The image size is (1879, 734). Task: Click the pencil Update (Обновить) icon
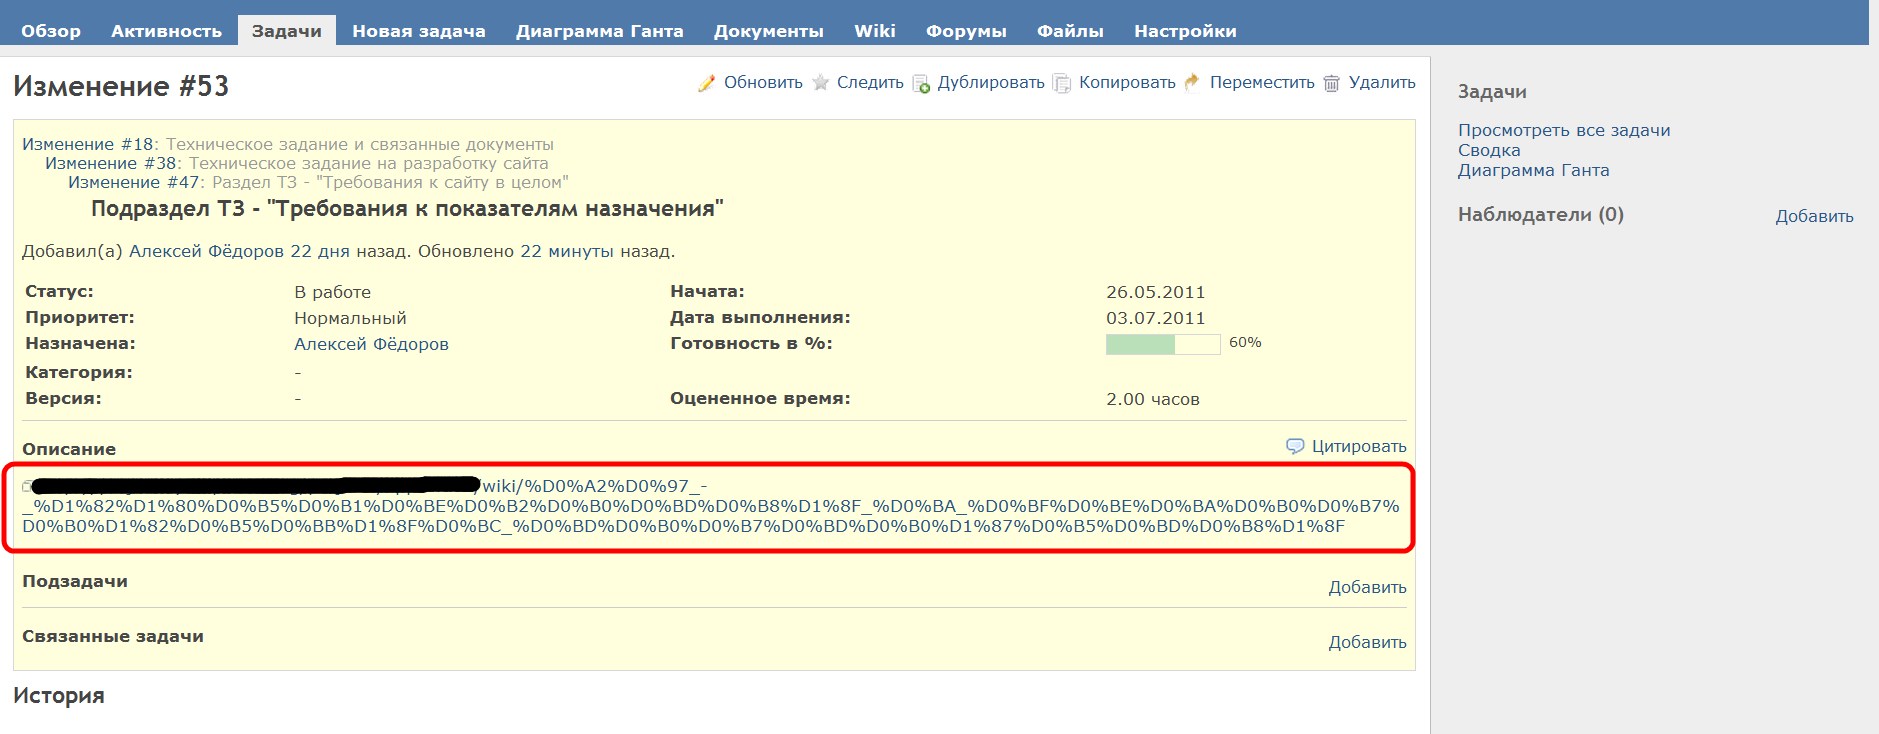tap(707, 83)
